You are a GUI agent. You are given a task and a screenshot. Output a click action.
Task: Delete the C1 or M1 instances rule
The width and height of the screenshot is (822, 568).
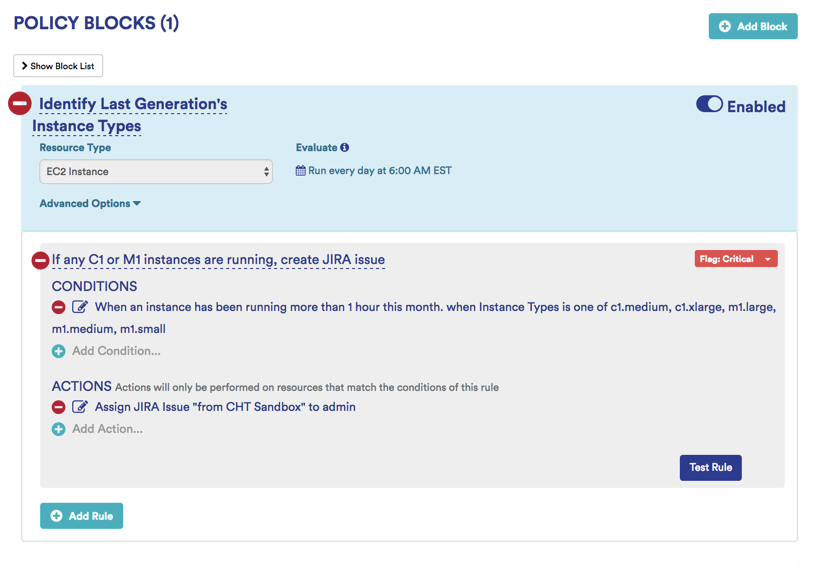[40, 260]
